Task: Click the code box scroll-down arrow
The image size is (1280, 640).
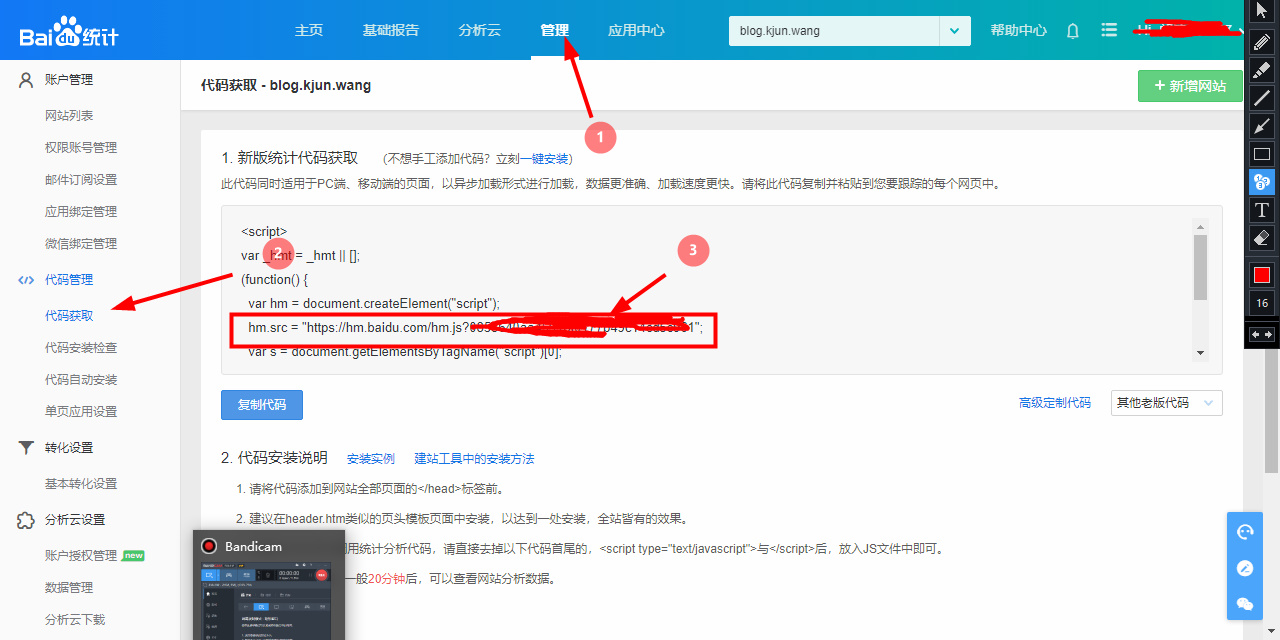Action: click(x=1200, y=352)
